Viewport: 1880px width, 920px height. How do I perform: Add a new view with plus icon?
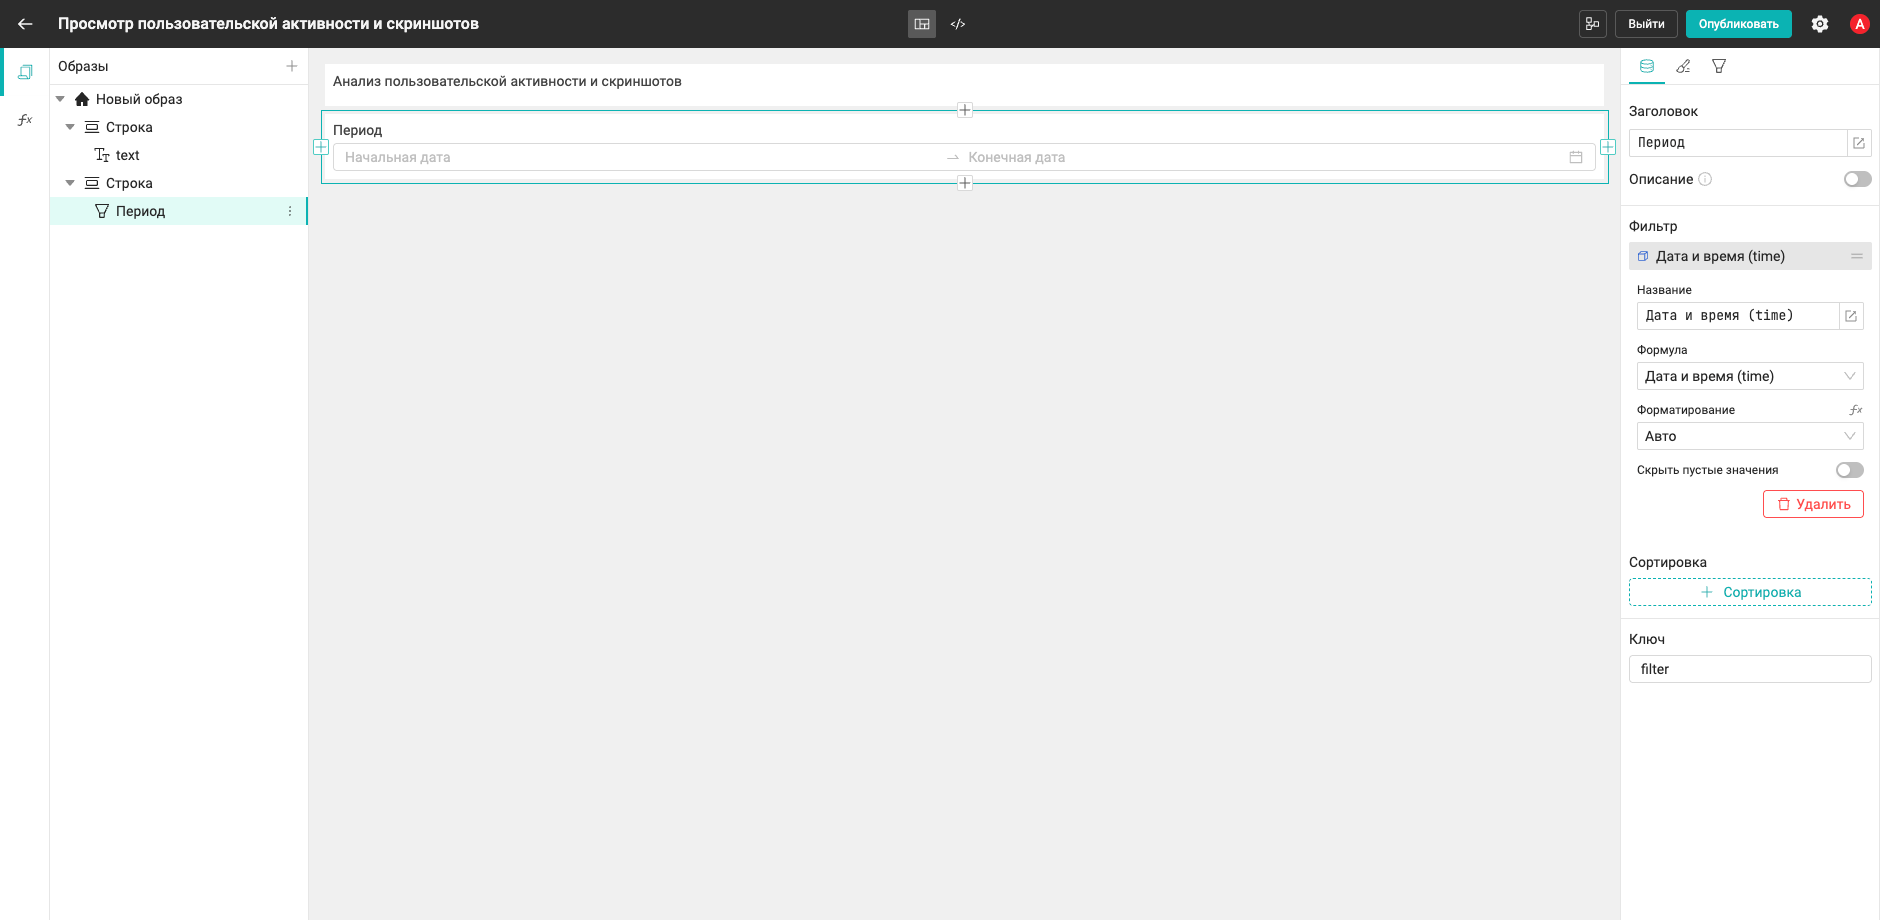pos(292,66)
